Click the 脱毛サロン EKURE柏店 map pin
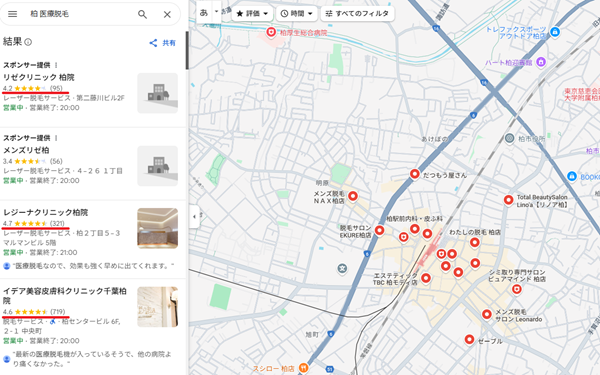Screen dimensions: 600x375 click(379, 230)
